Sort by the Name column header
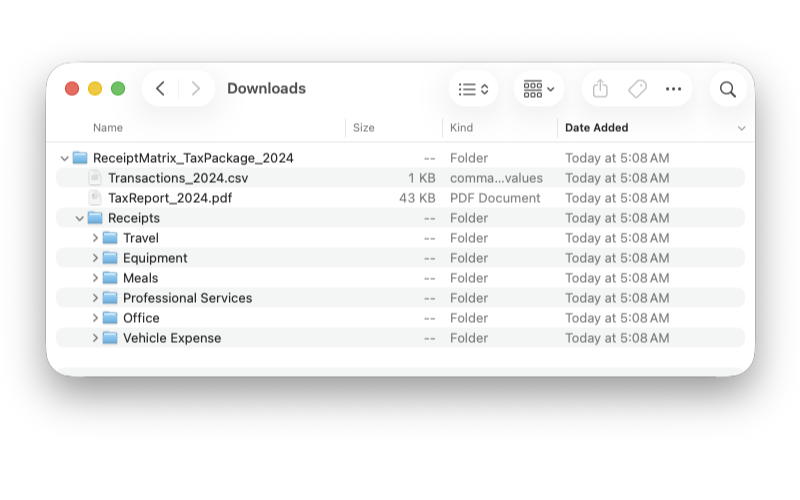Screen dimensions: 800x500 coord(108,128)
